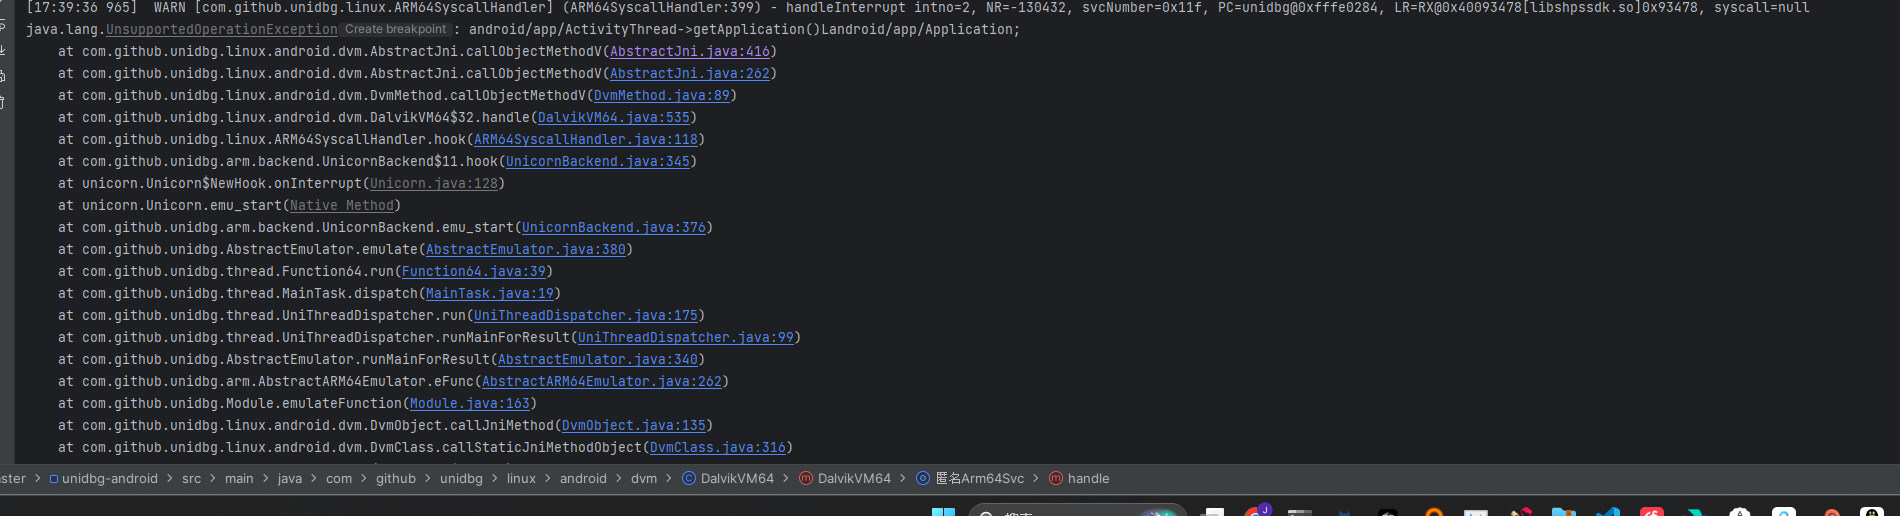Open DalvikVM64.java:535 link
Viewport: 1900px width, 516px height.
point(614,118)
